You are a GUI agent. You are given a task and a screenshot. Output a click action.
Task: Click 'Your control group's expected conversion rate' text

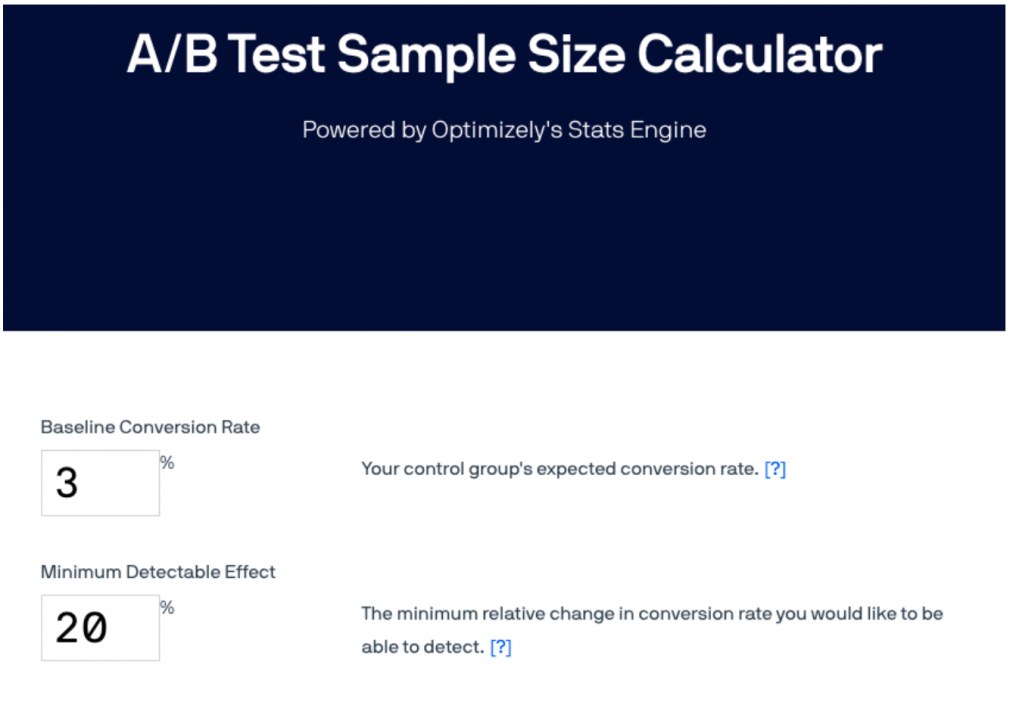click(x=559, y=469)
